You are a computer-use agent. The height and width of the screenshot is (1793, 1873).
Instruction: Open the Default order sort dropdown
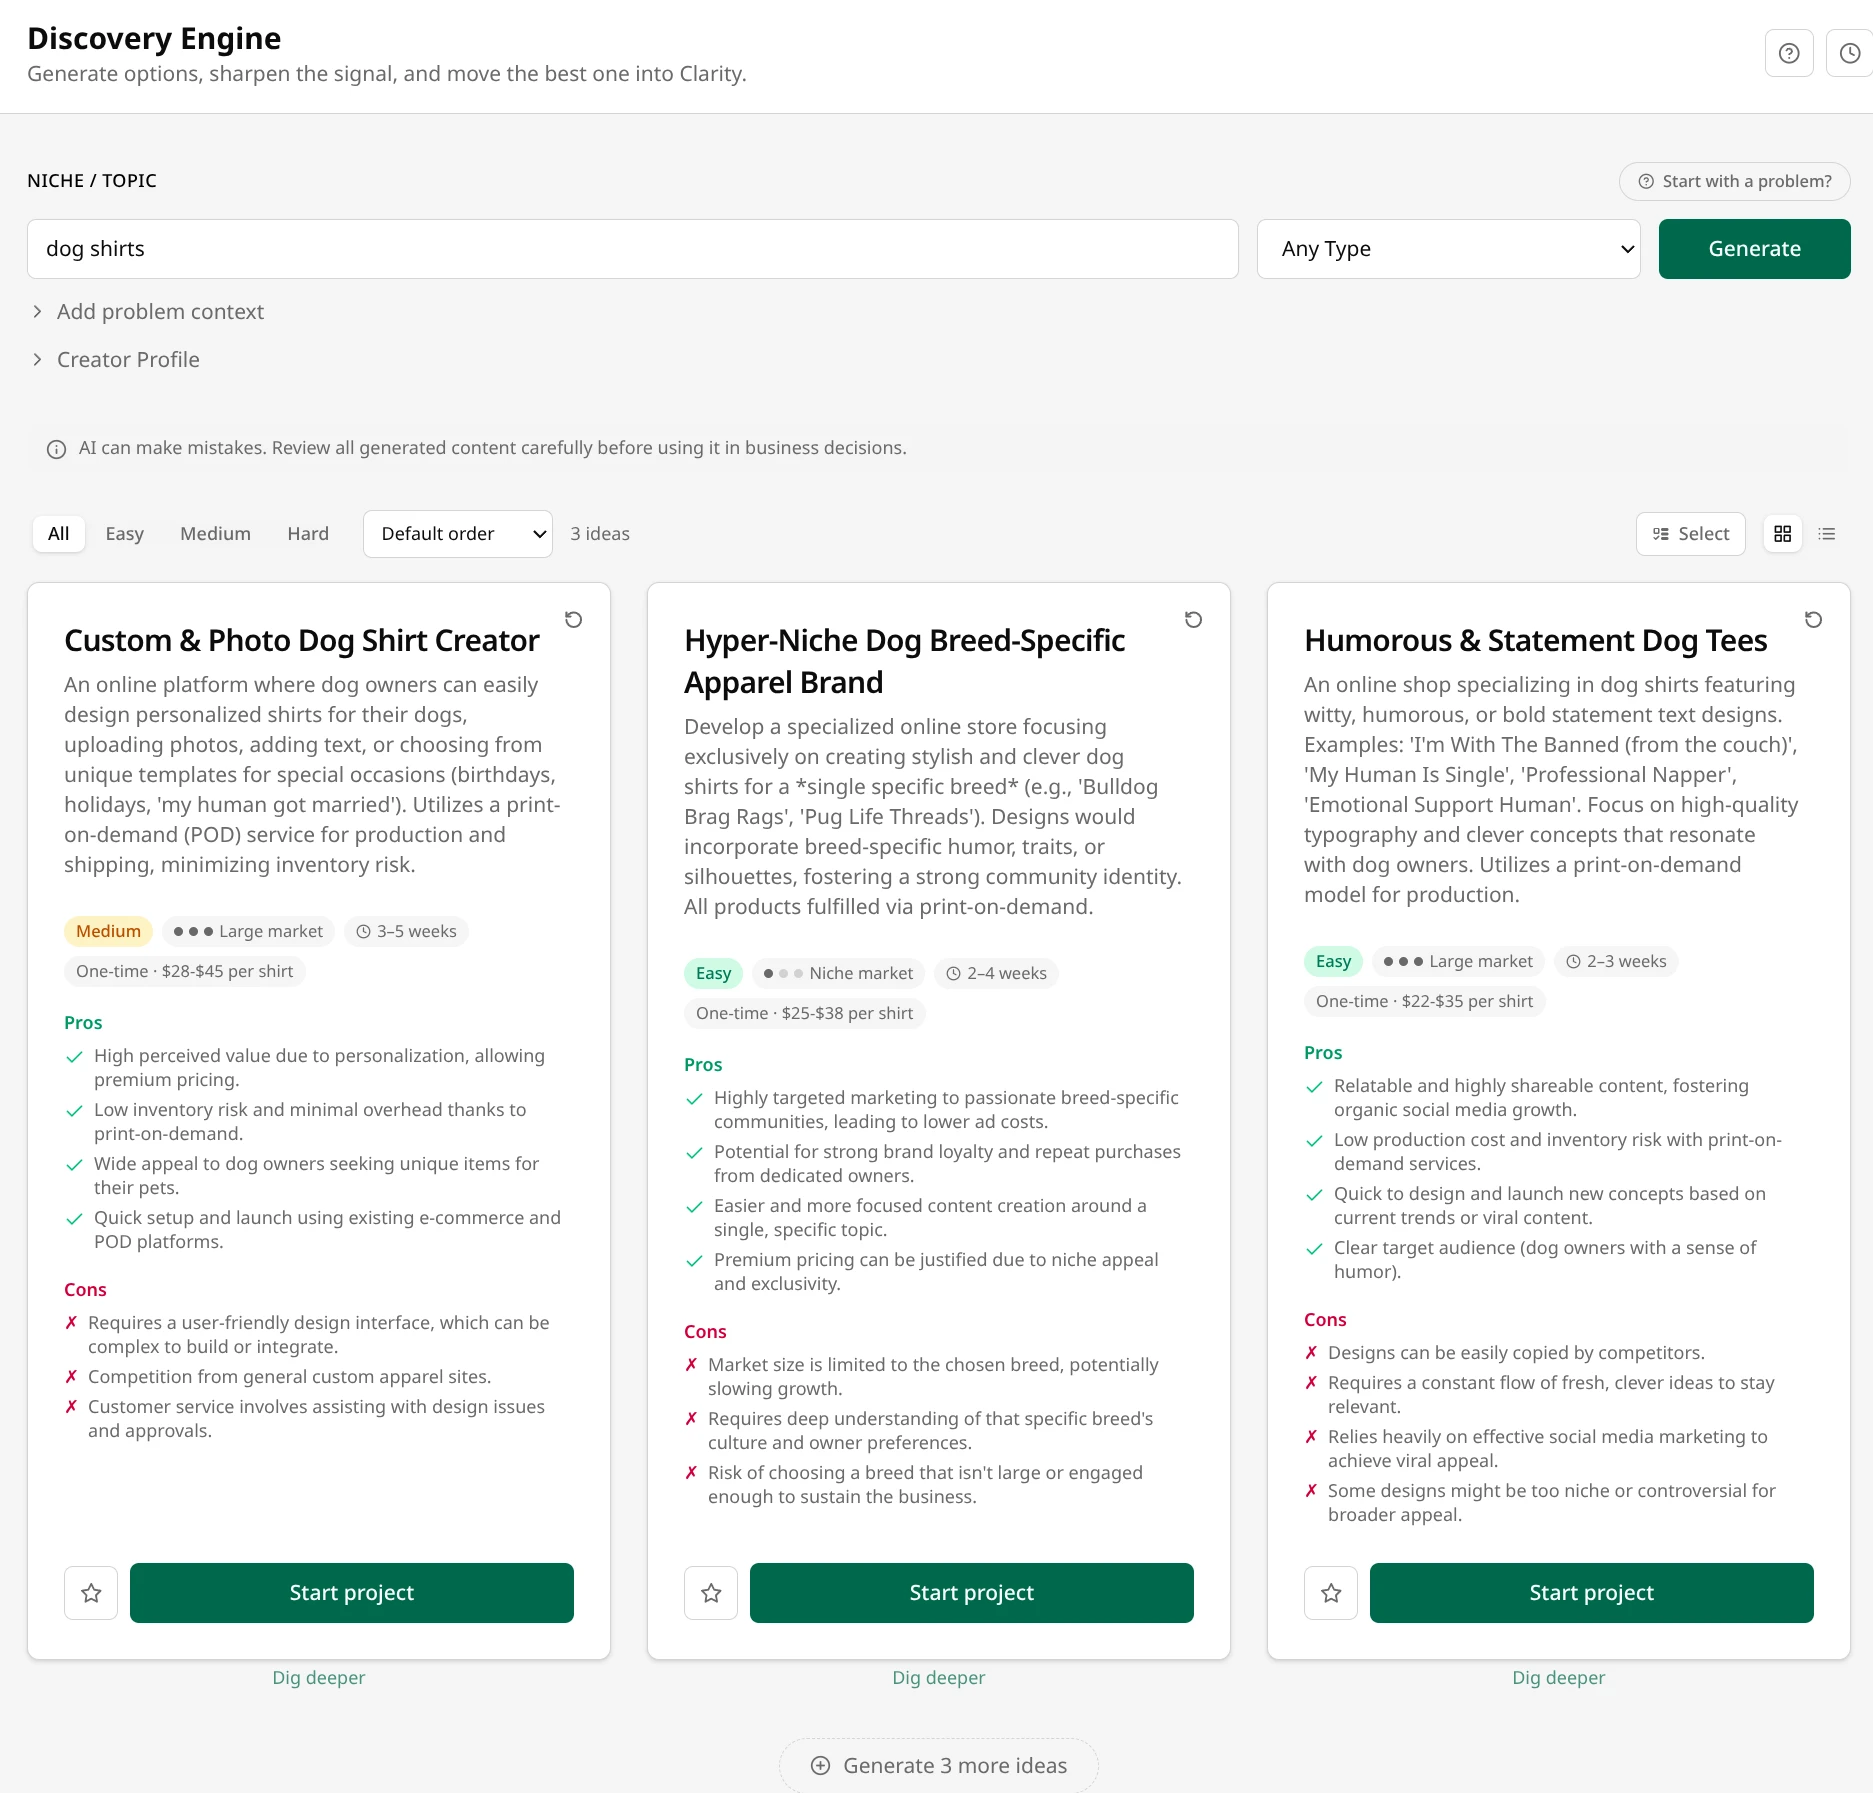pos(457,533)
